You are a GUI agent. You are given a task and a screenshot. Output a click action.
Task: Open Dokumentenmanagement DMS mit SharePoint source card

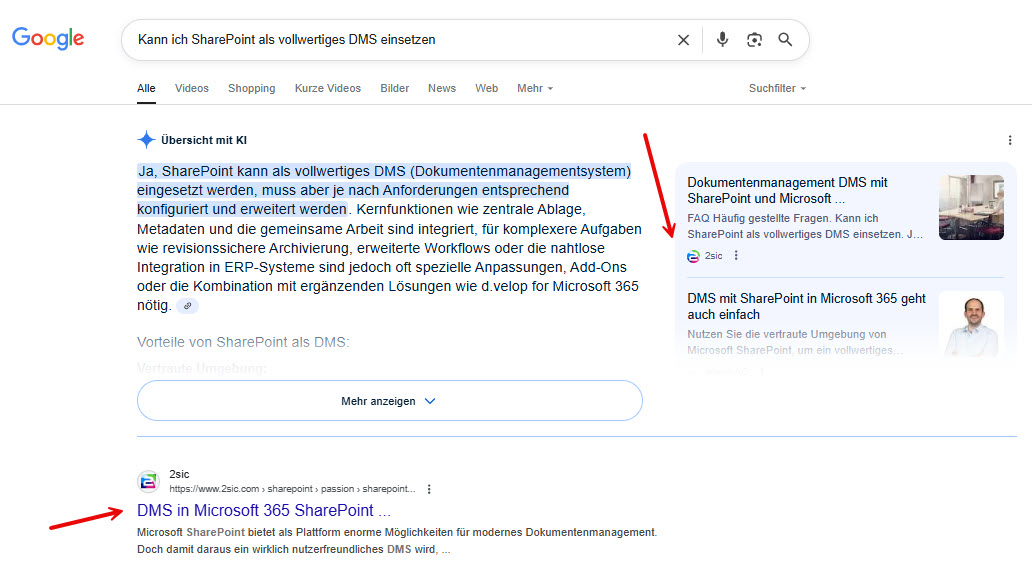point(787,190)
